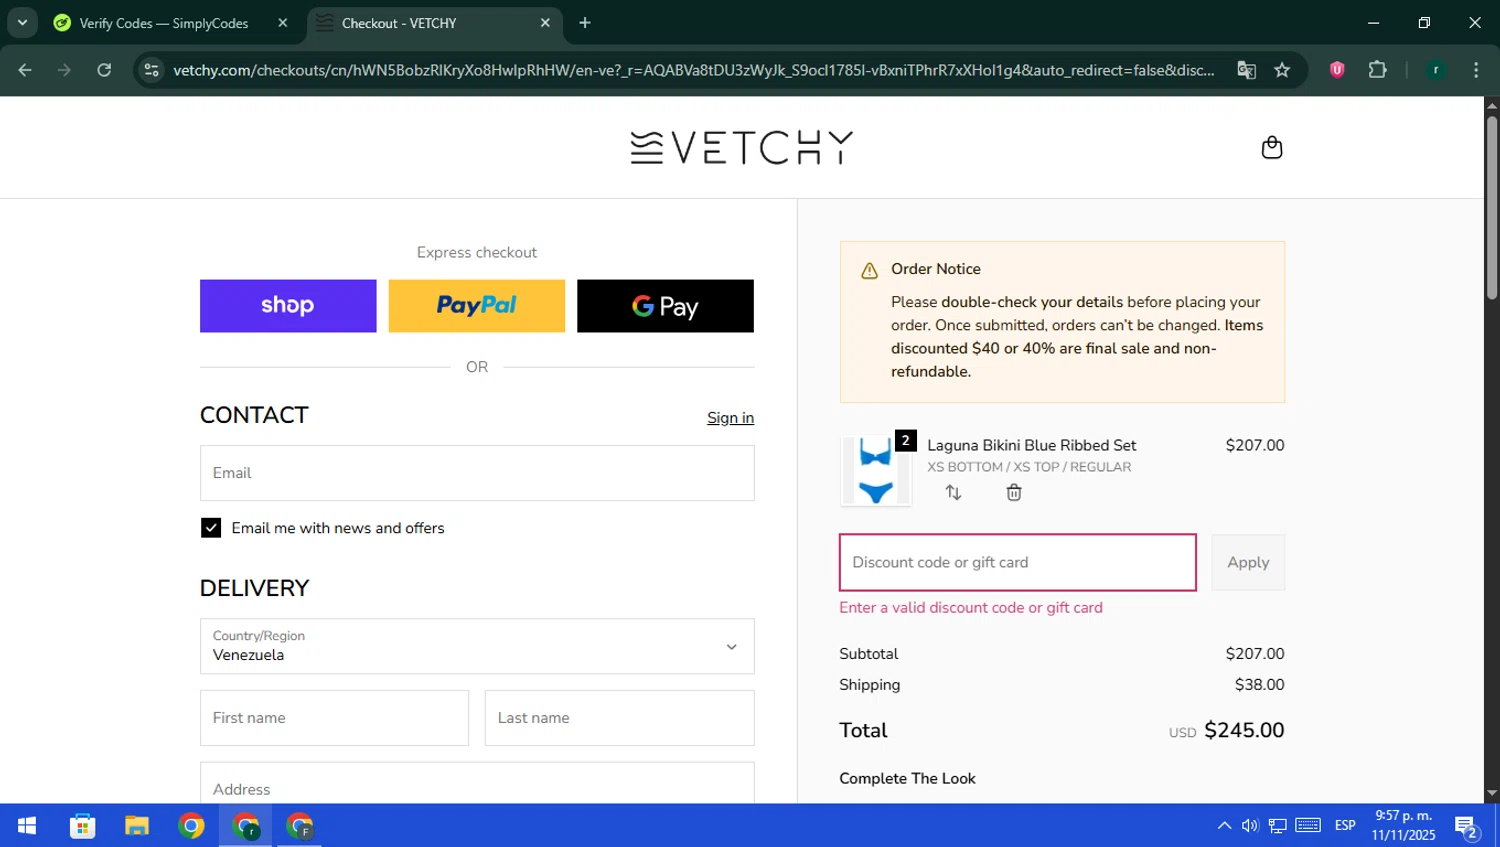The image size is (1500, 847).
Task: Switch to Checkout - VETCHY tab
Action: [x=435, y=23]
